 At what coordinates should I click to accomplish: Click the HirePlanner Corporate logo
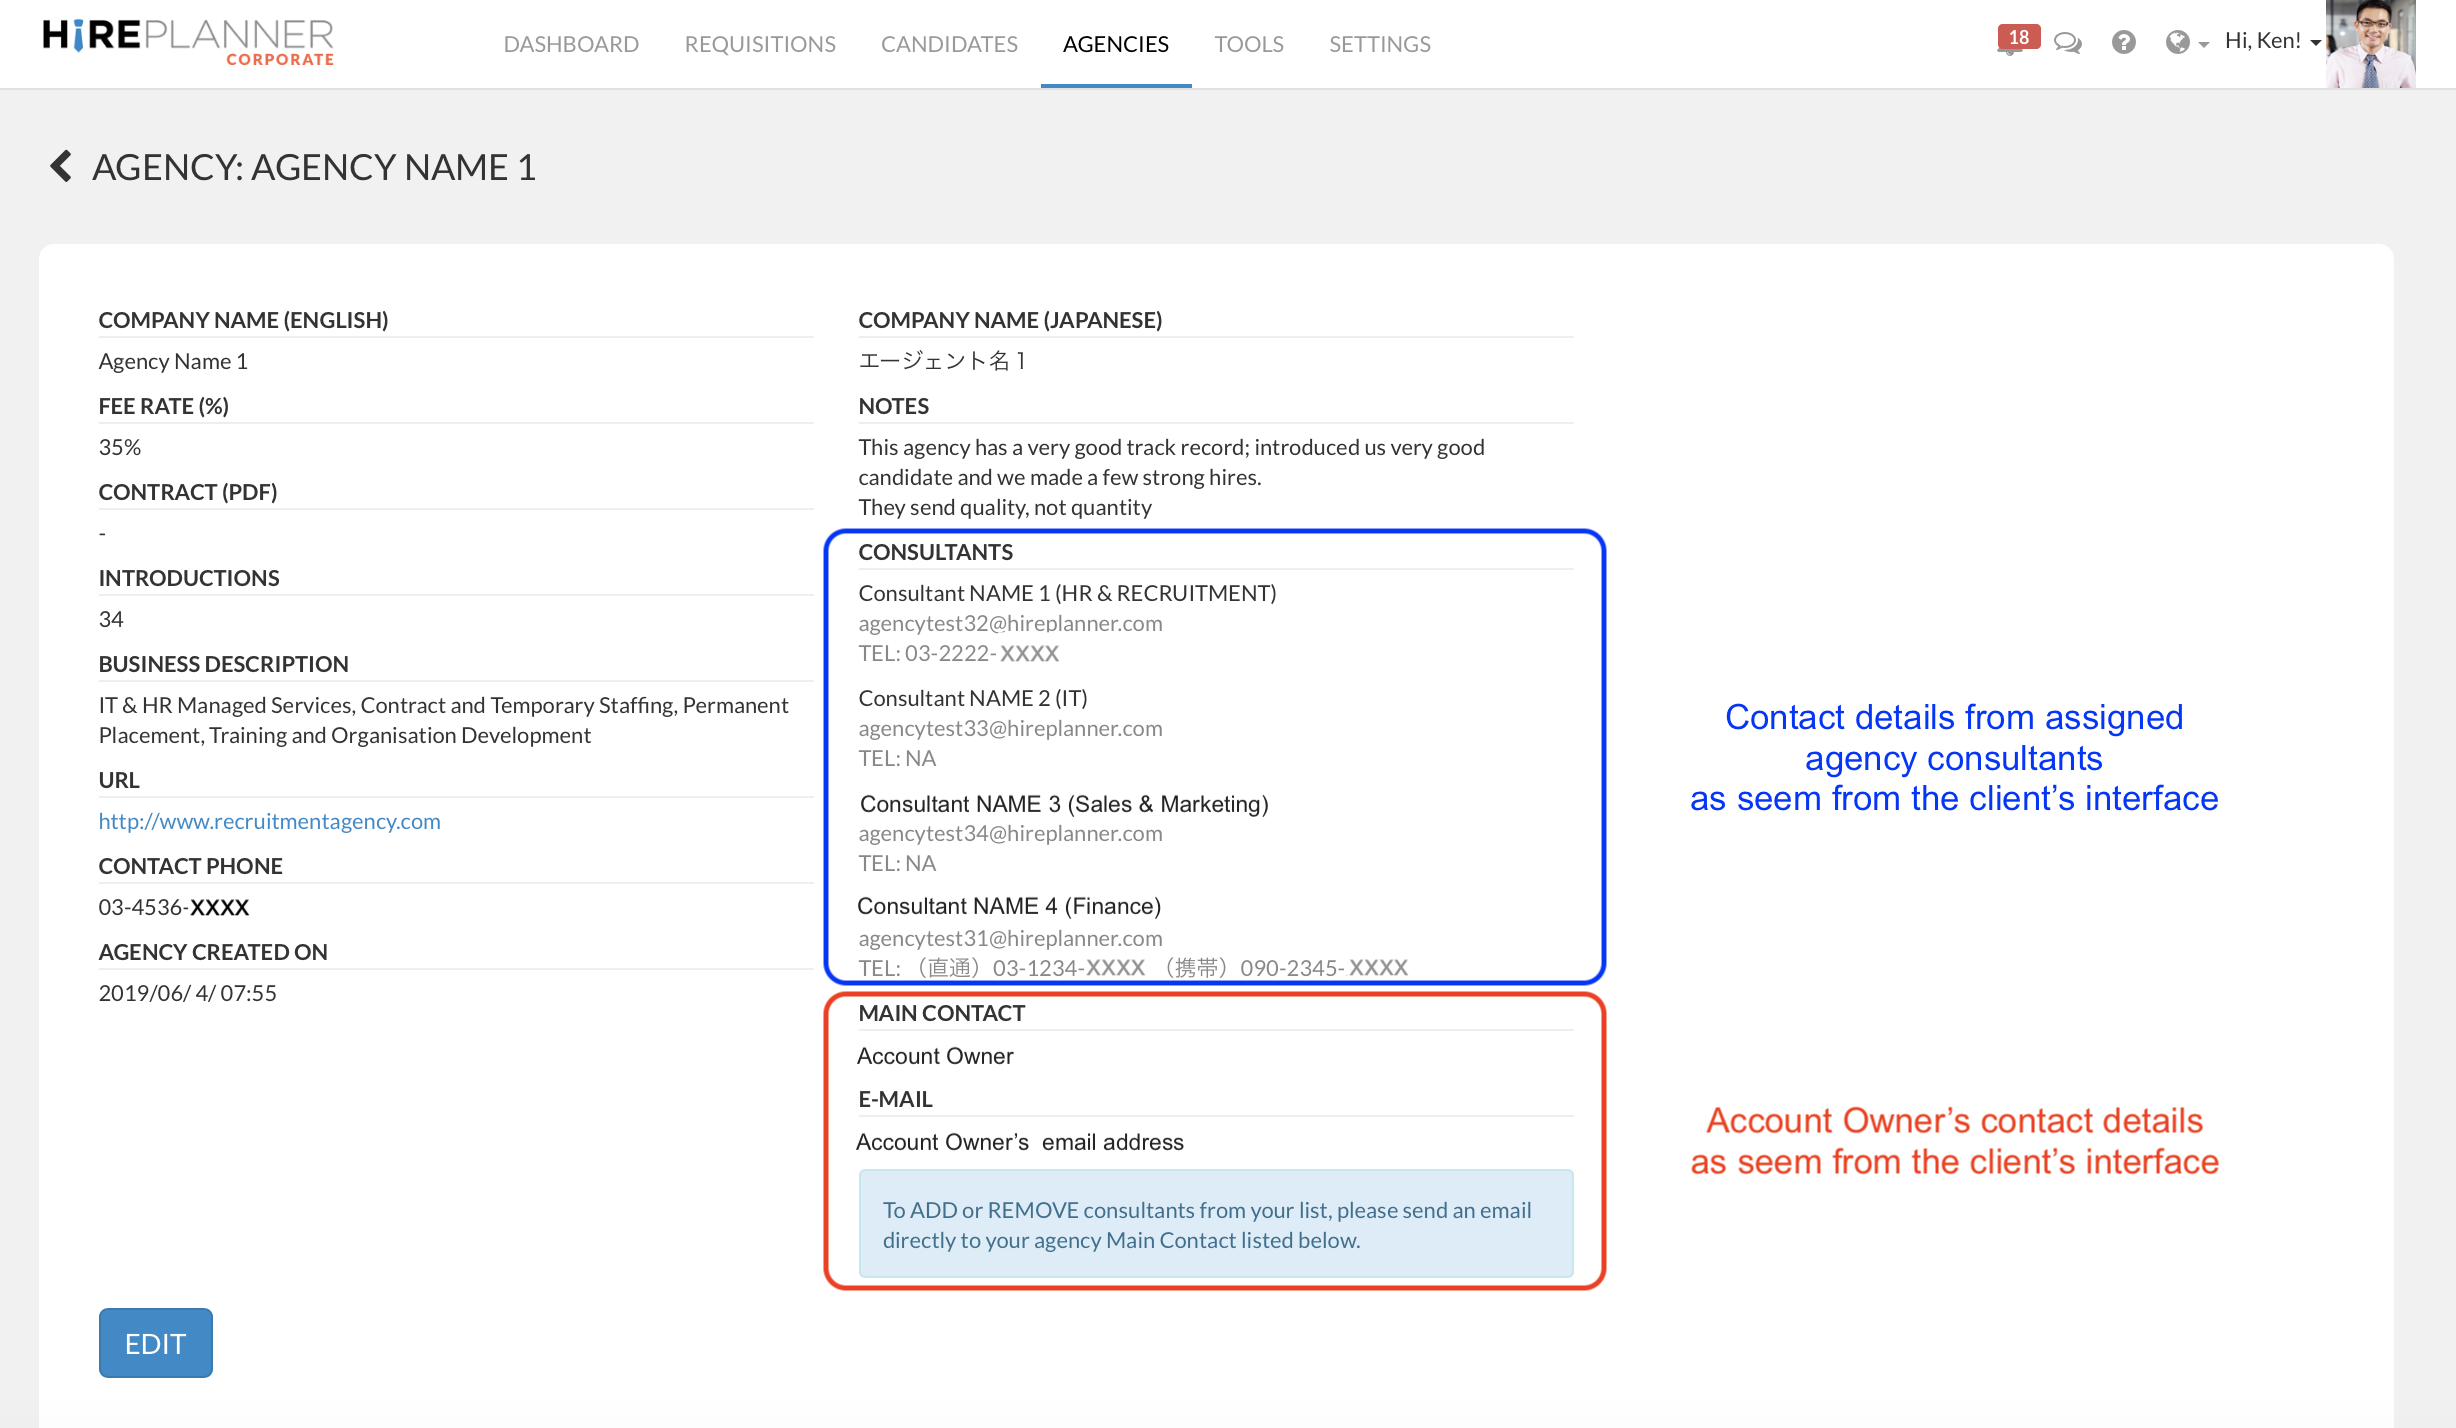point(188,42)
